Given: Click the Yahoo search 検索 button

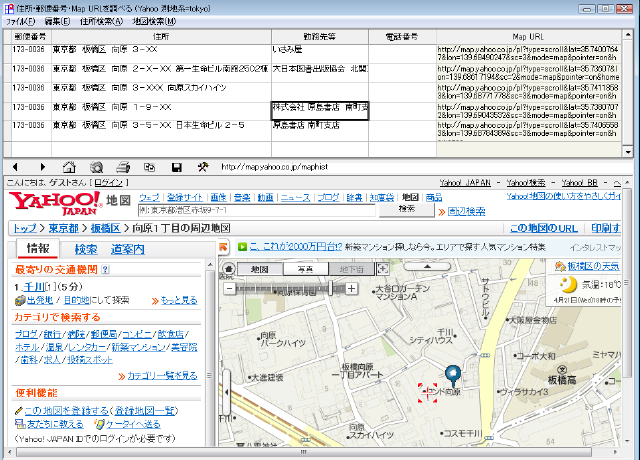Looking at the screenshot, I should pos(407,209).
